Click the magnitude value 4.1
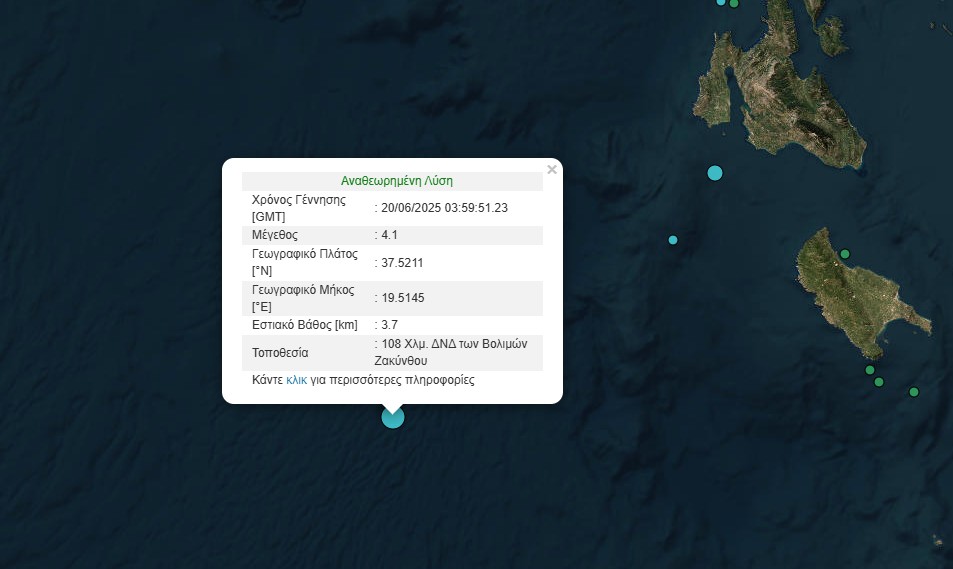Viewport: 953px width, 569px height. 390,235
